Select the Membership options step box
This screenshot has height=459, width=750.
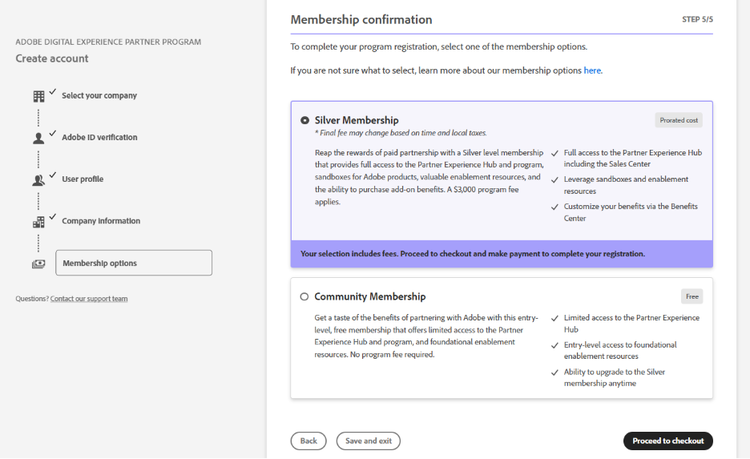click(x=133, y=263)
